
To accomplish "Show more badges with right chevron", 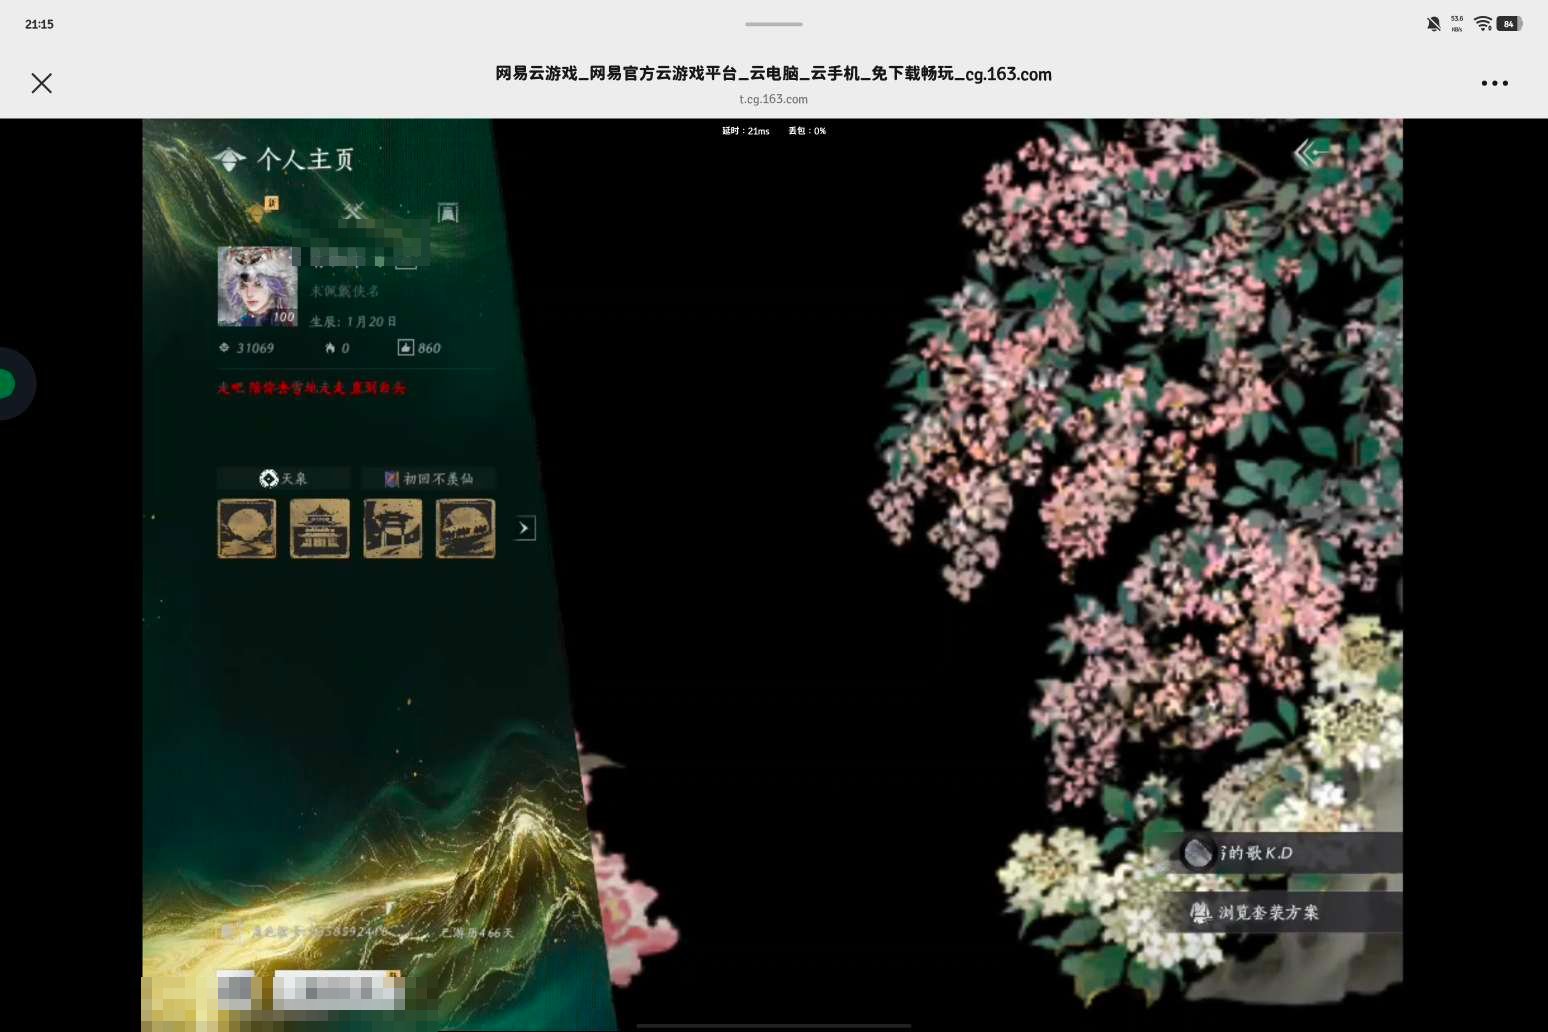I will coord(525,528).
